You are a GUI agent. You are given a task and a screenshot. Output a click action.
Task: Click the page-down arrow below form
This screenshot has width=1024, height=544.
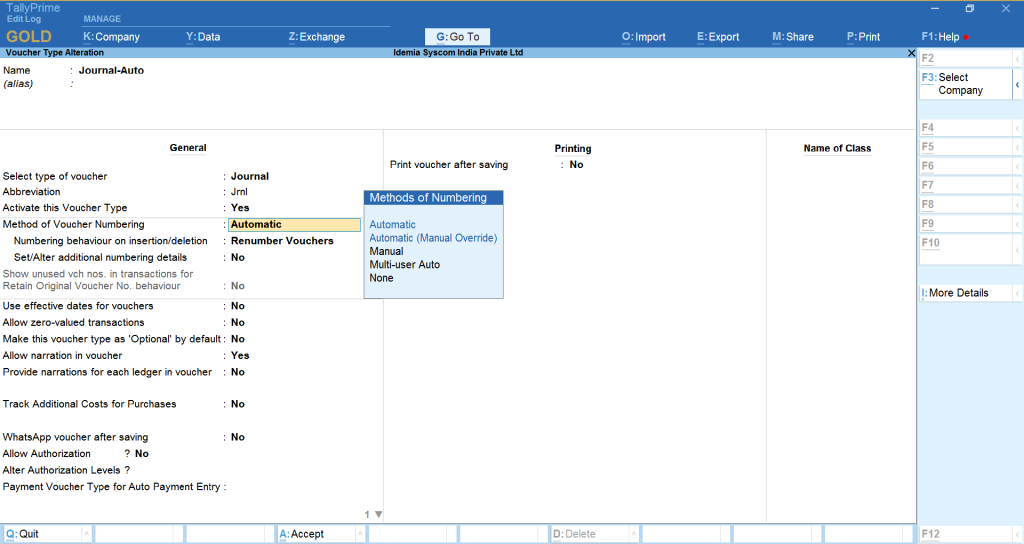[x=378, y=515]
